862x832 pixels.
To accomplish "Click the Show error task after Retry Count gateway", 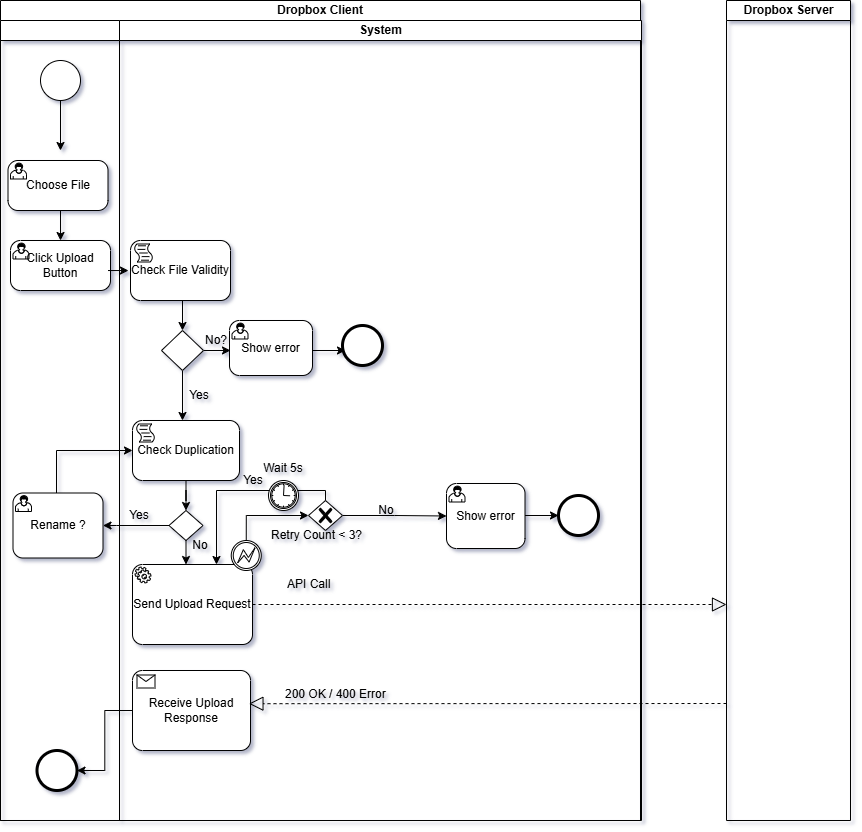I will [x=486, y=516].
